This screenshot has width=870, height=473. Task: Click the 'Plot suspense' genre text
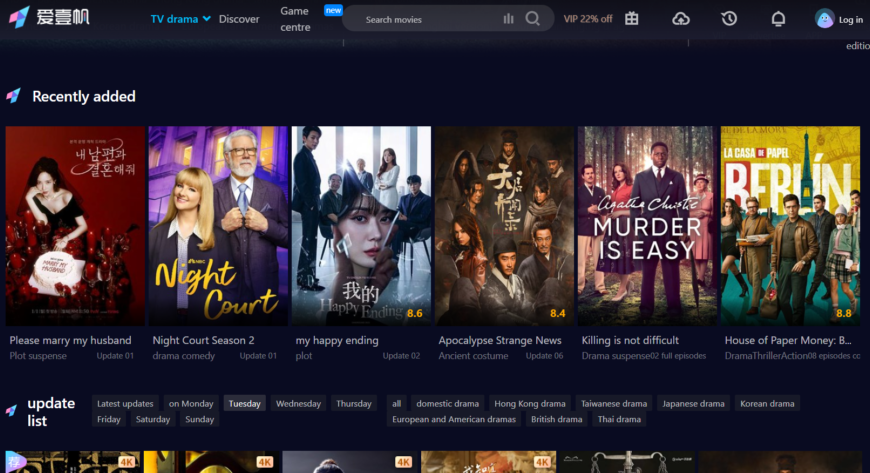(x=38, y=356)
